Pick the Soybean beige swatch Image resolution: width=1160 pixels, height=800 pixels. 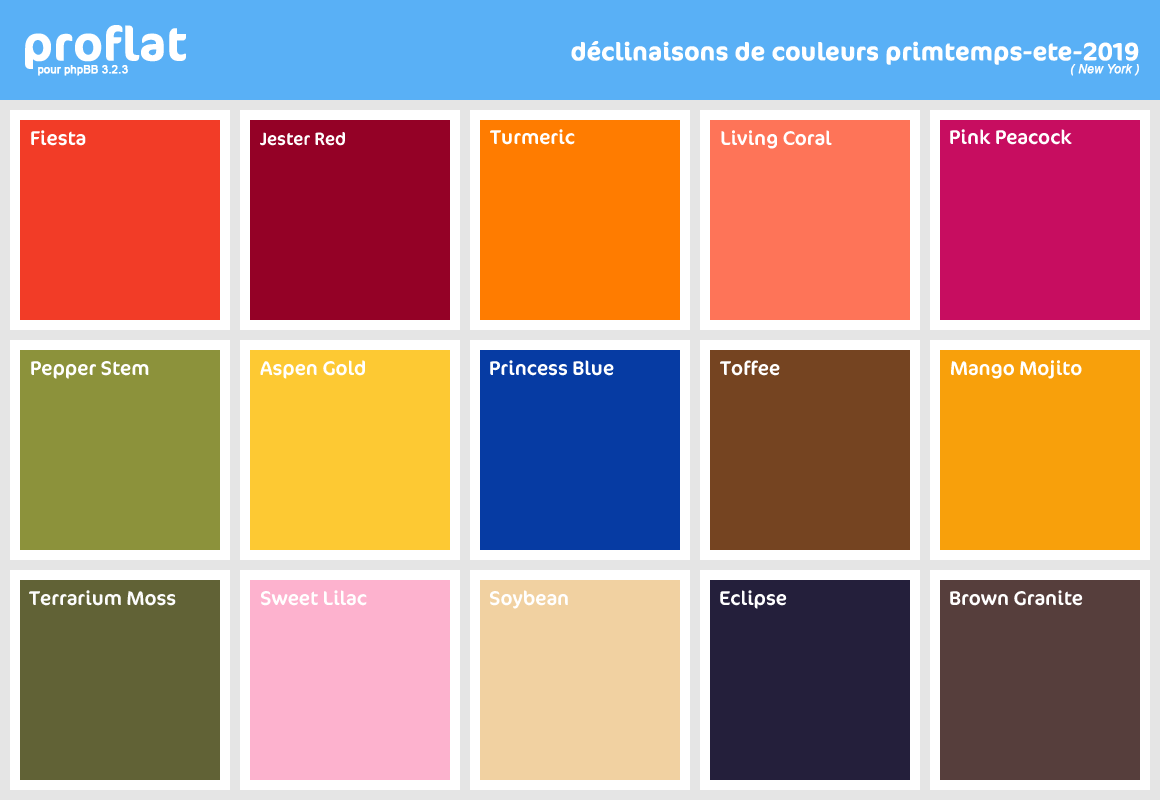[580, 680]
